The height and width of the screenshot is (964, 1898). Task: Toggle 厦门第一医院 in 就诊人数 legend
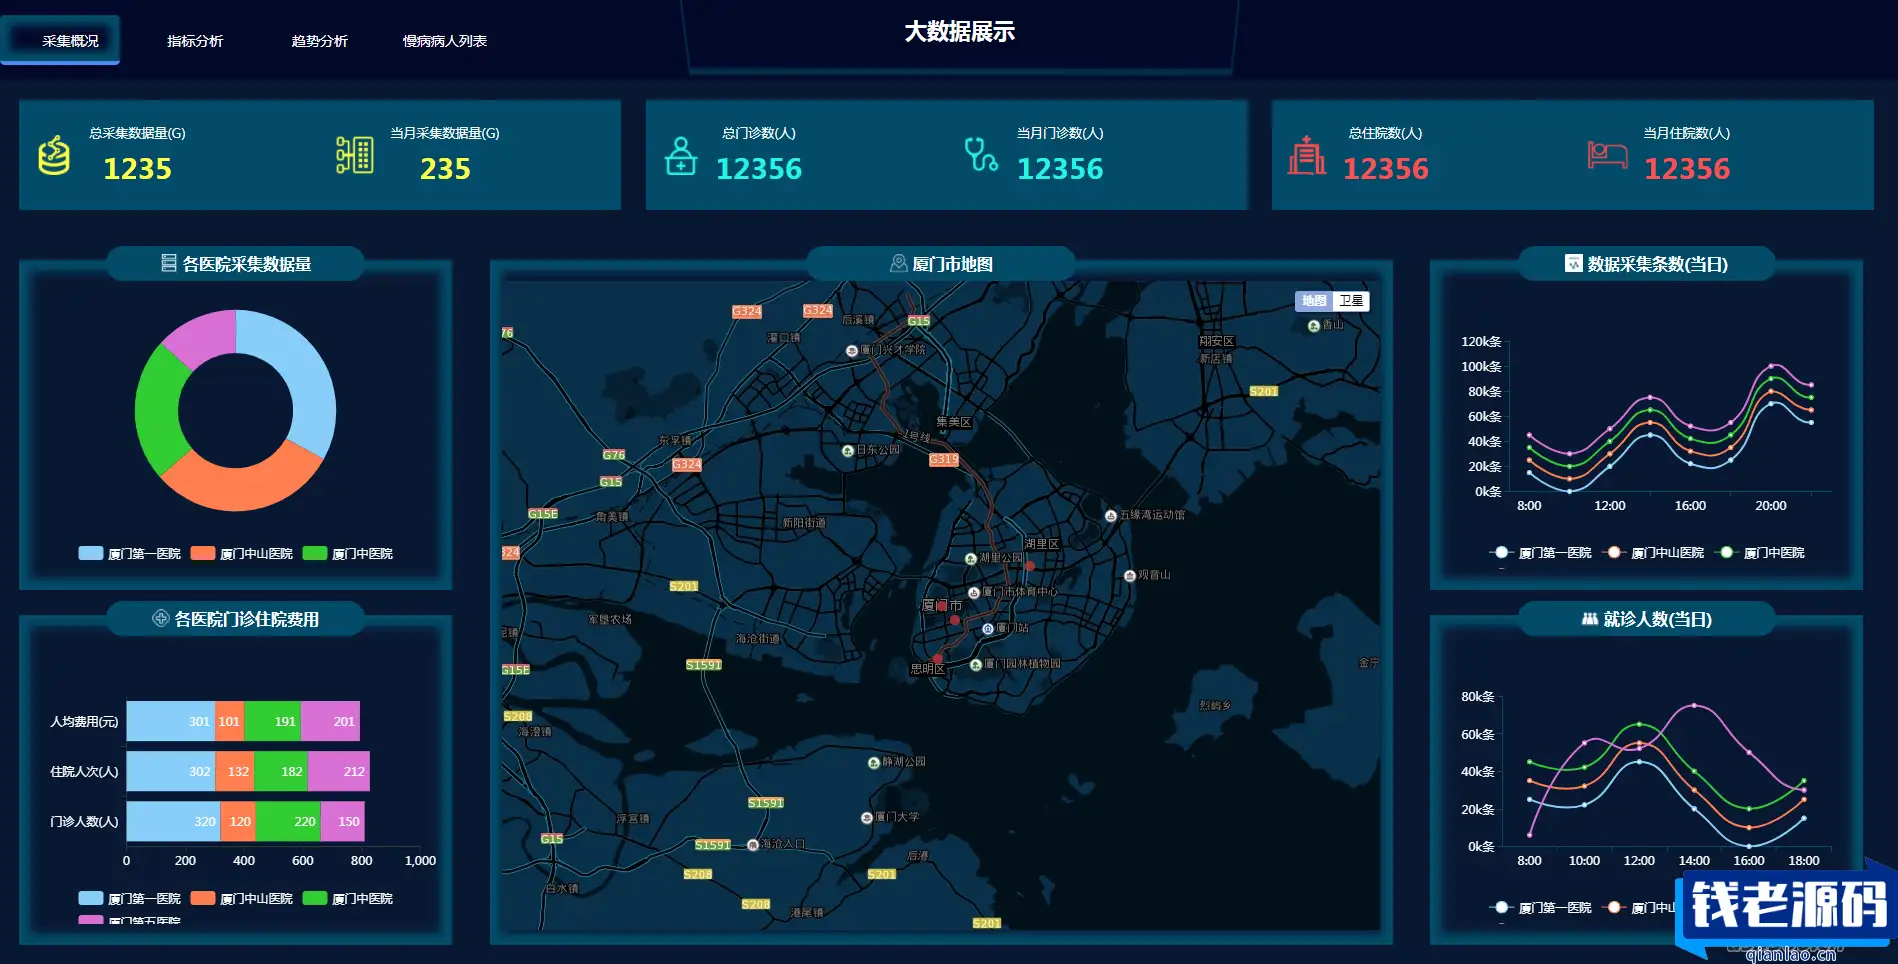(1540, 907)
